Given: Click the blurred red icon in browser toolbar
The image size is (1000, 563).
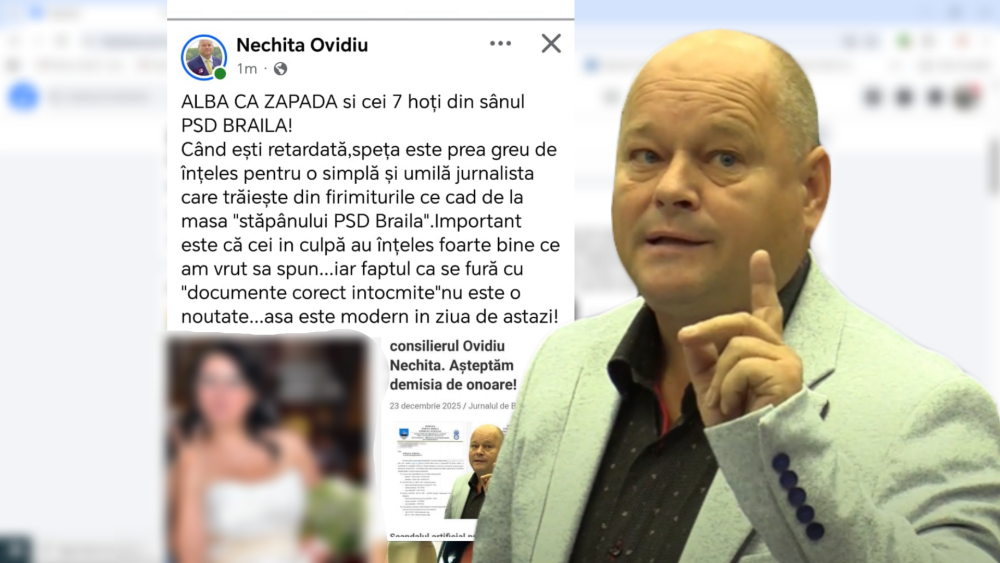Looking at the screenshot, I should coord(963,41).
